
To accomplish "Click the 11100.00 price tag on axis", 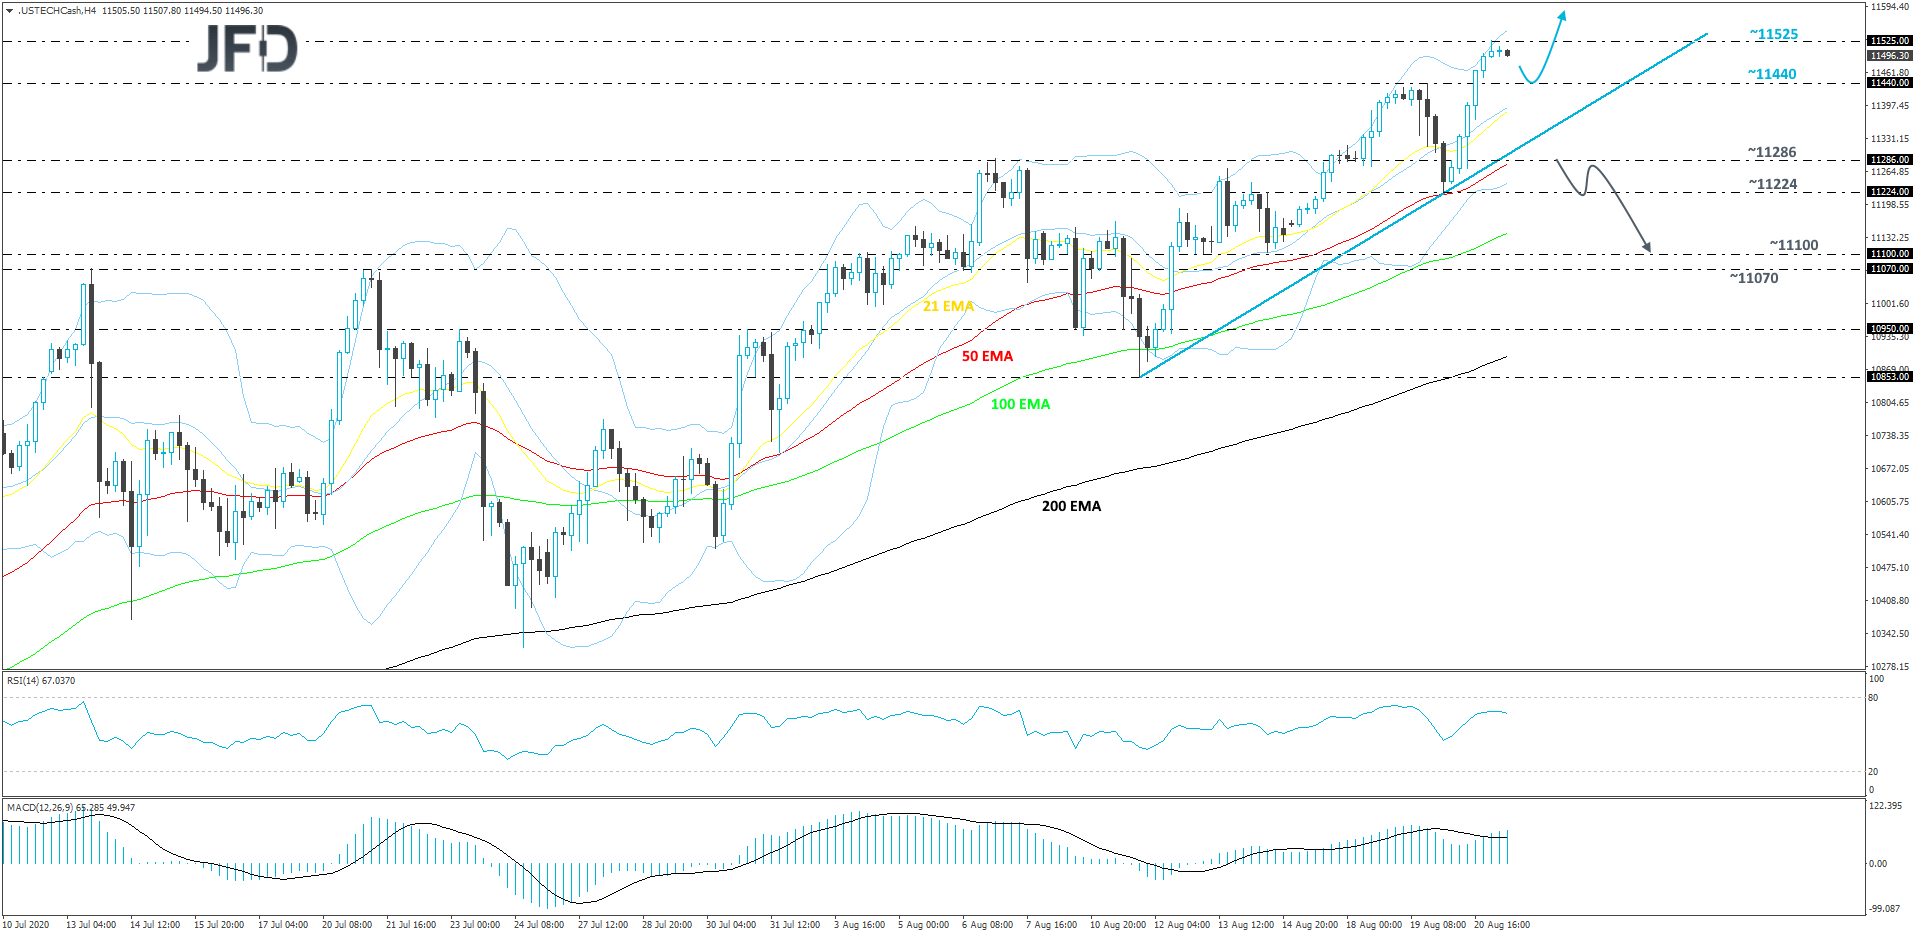I will click(x=1890, y=254).
